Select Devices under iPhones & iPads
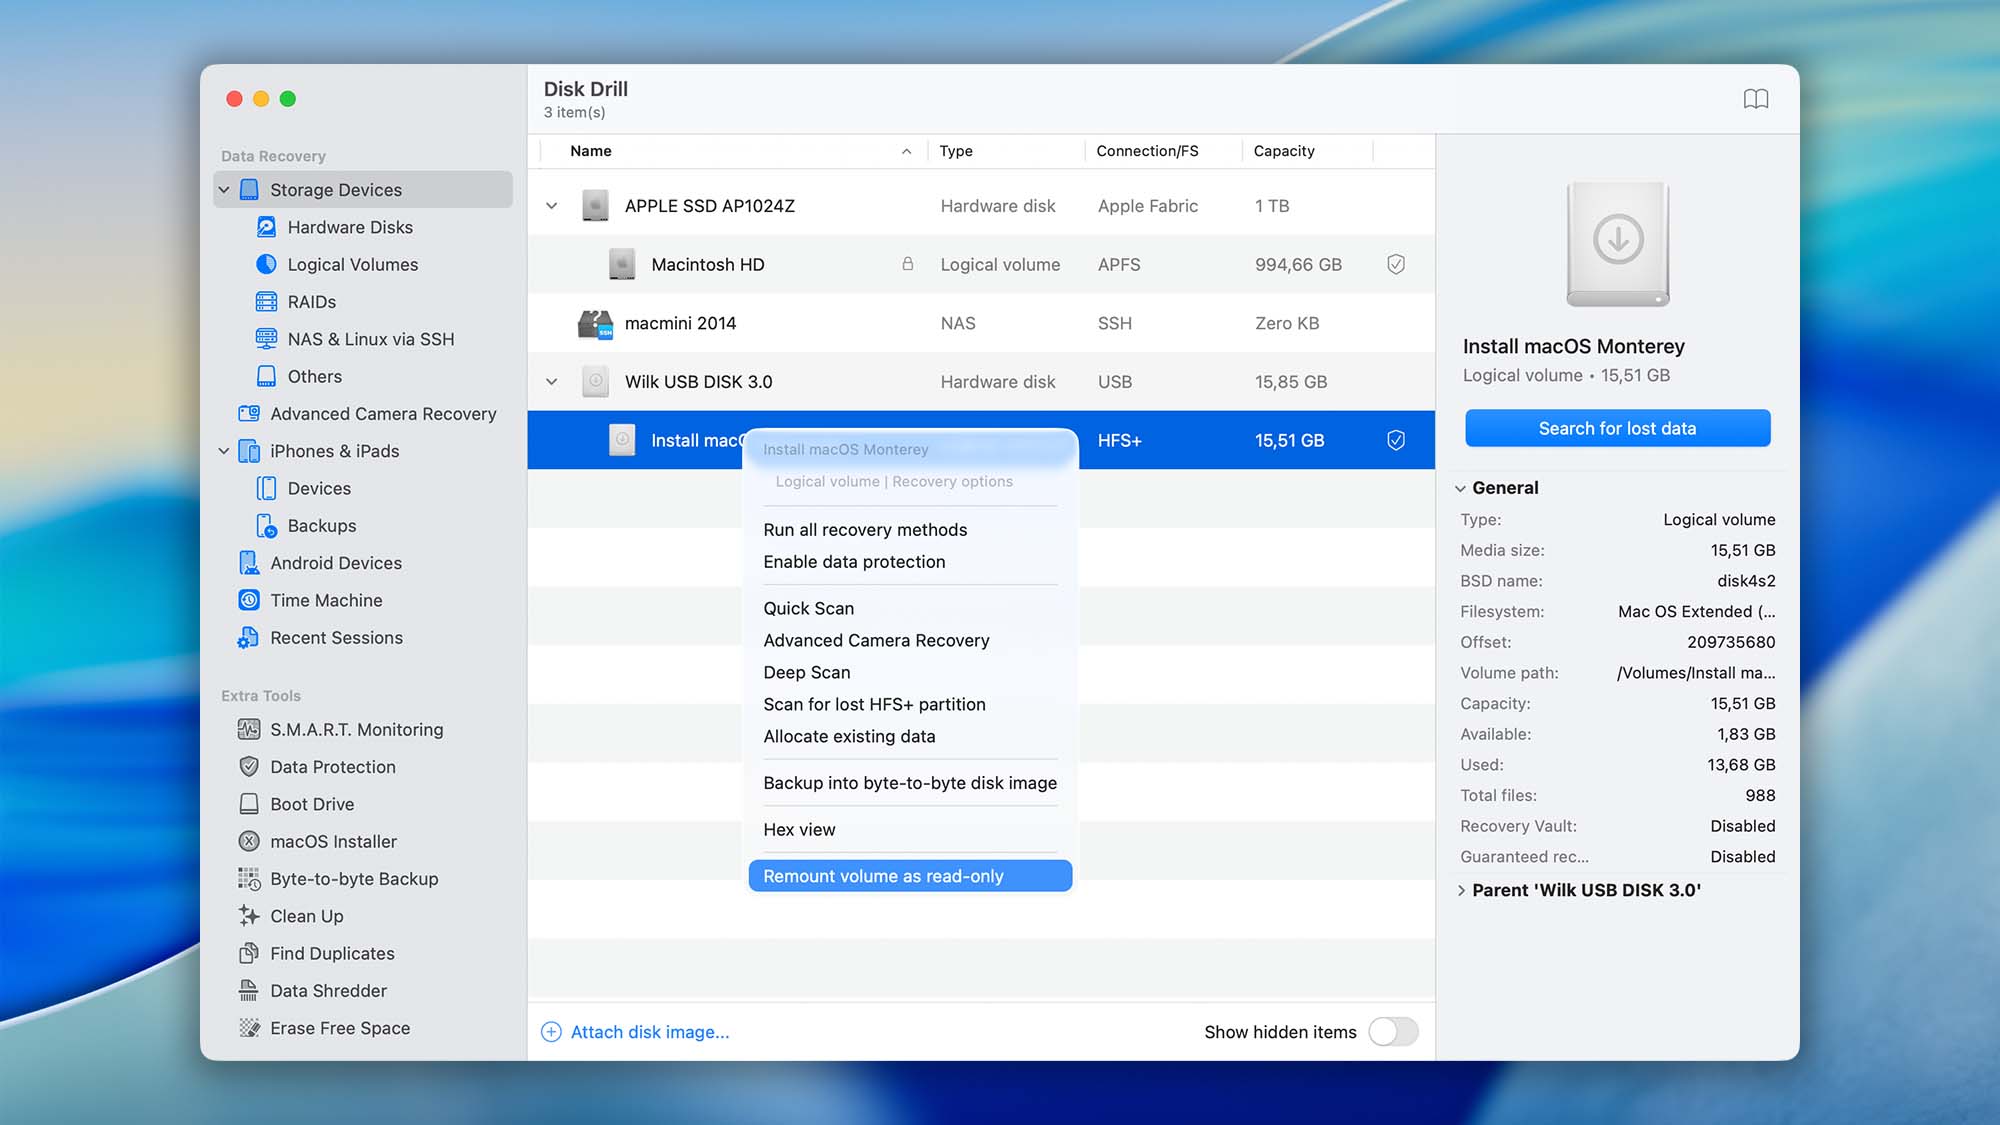 click(x=319, y=488)
